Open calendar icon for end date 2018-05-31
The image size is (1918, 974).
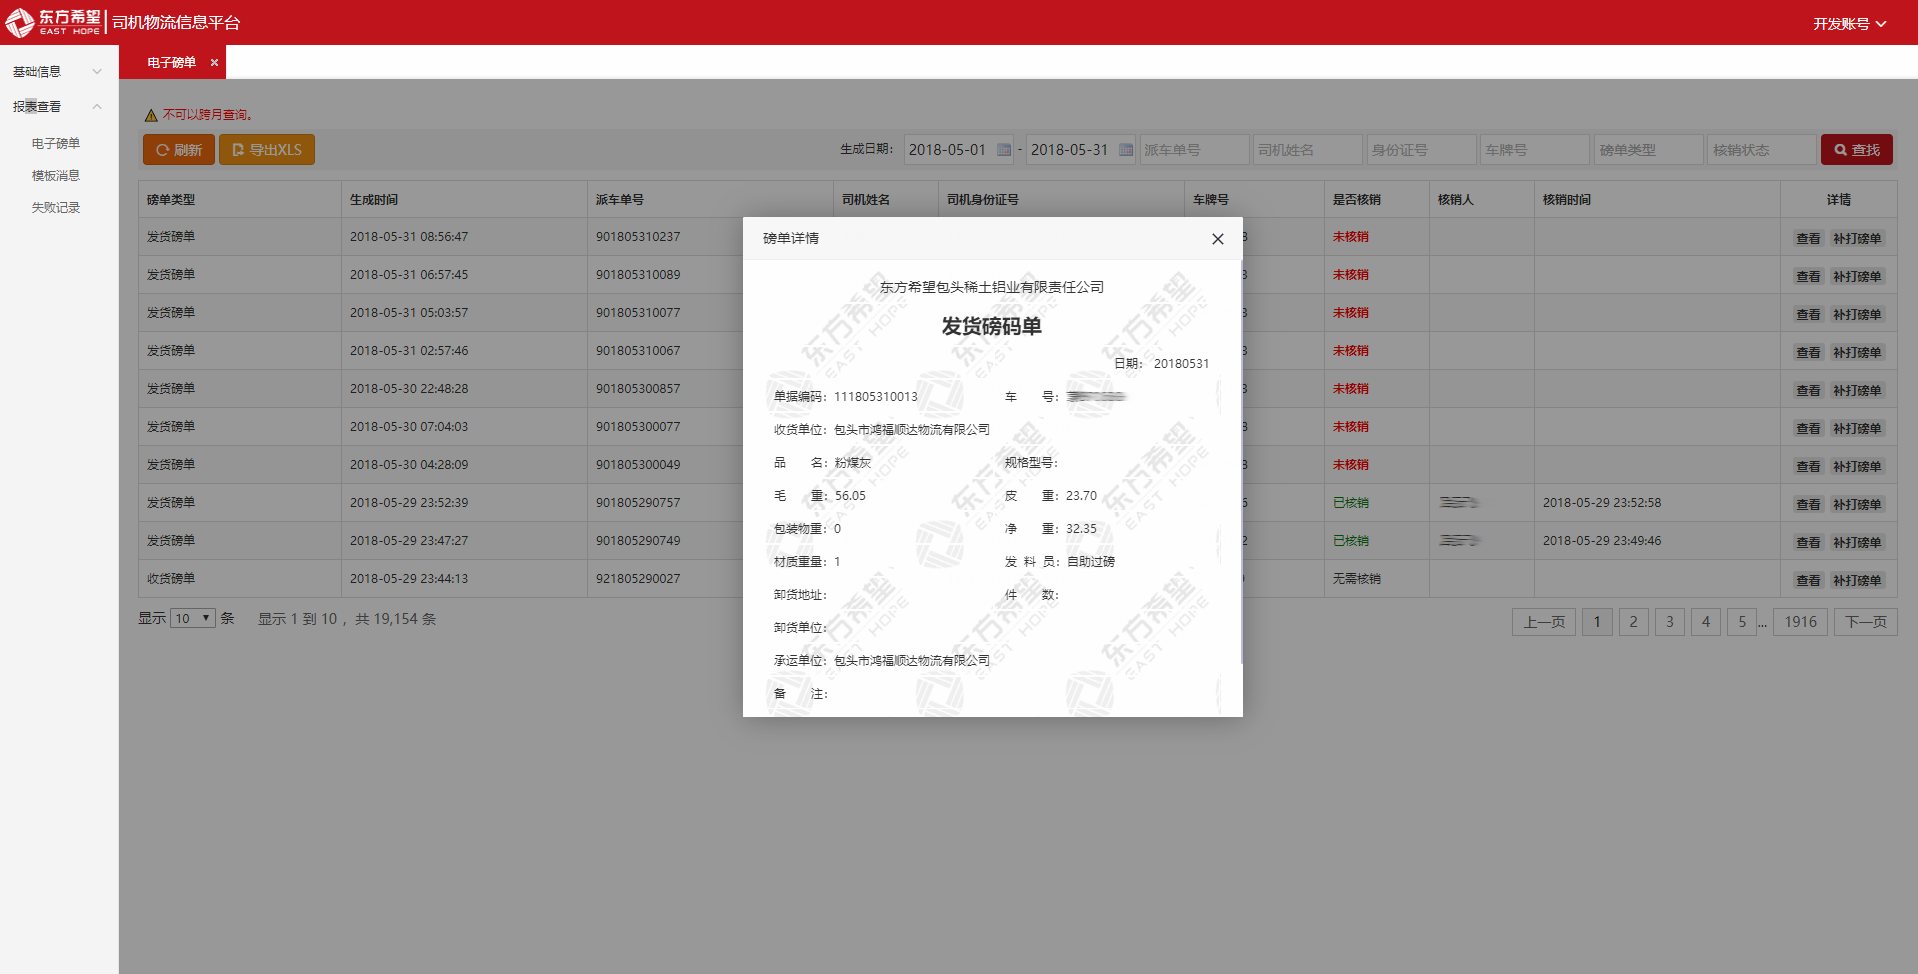(x=1126, y=150)
